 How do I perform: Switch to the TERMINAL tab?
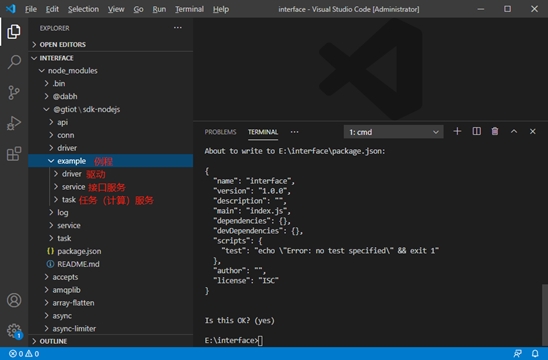point(263,132)
